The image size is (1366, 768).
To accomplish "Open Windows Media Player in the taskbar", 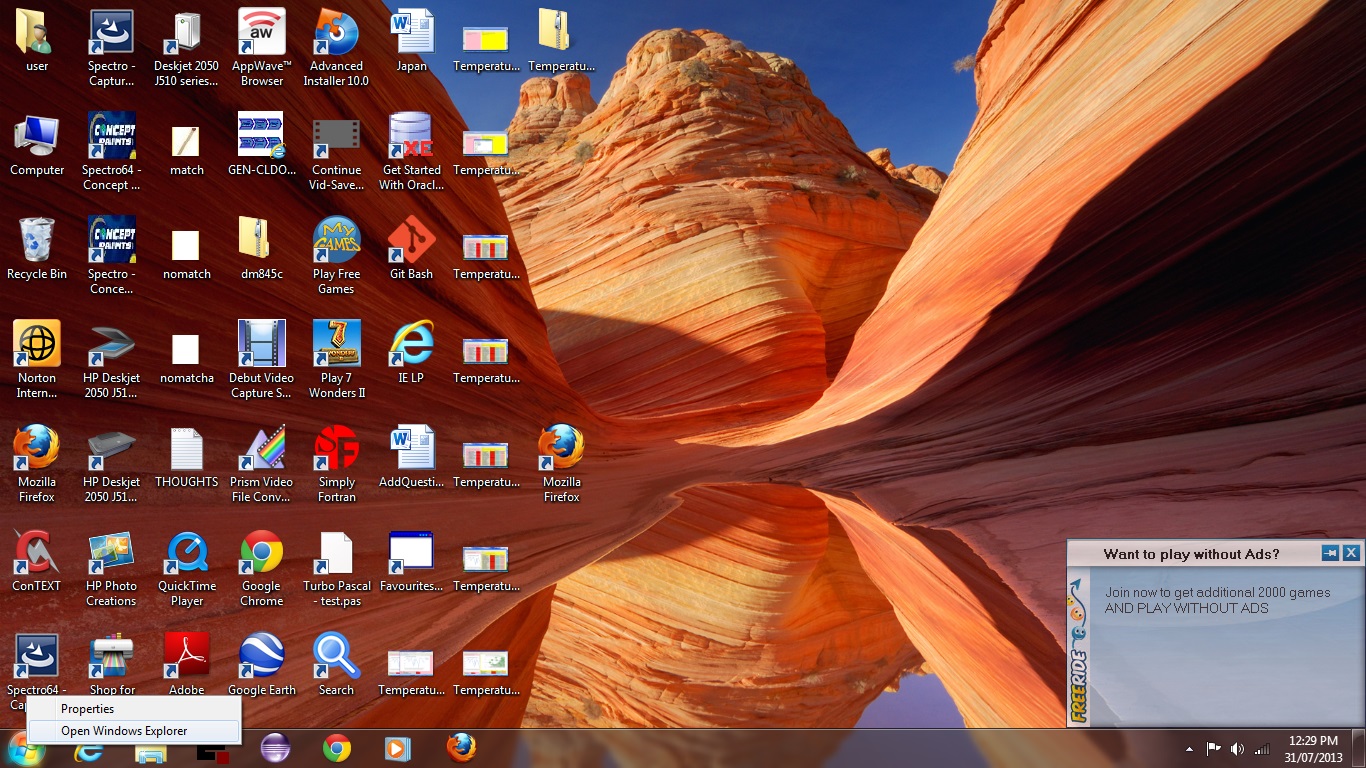I will (397, 748).
